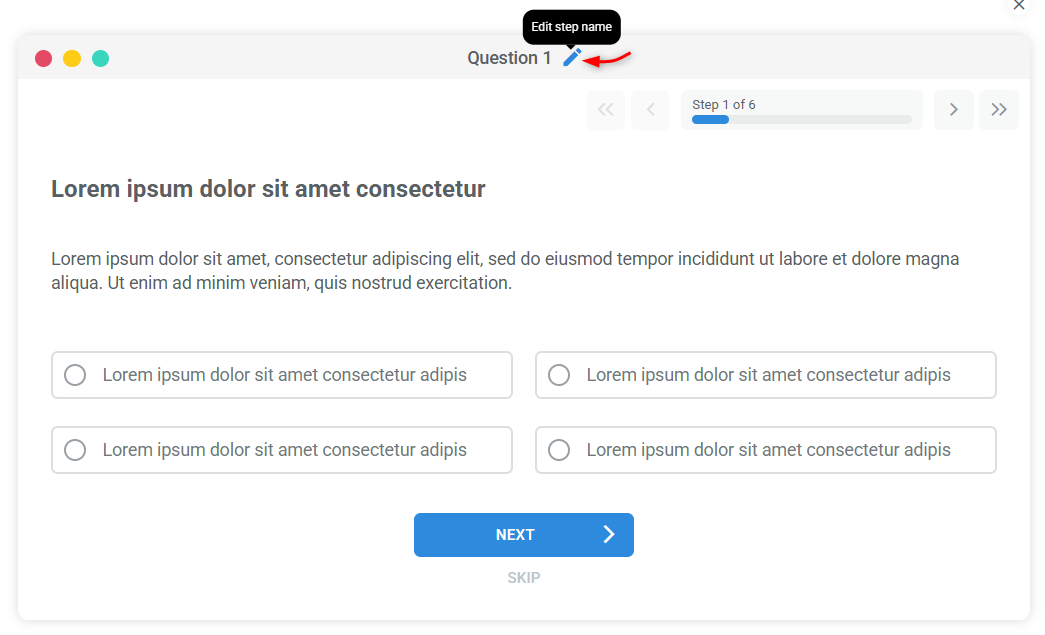Click the yellow window dot
The height and width of the screenshot is (635, 1045).
pos(71,58)
